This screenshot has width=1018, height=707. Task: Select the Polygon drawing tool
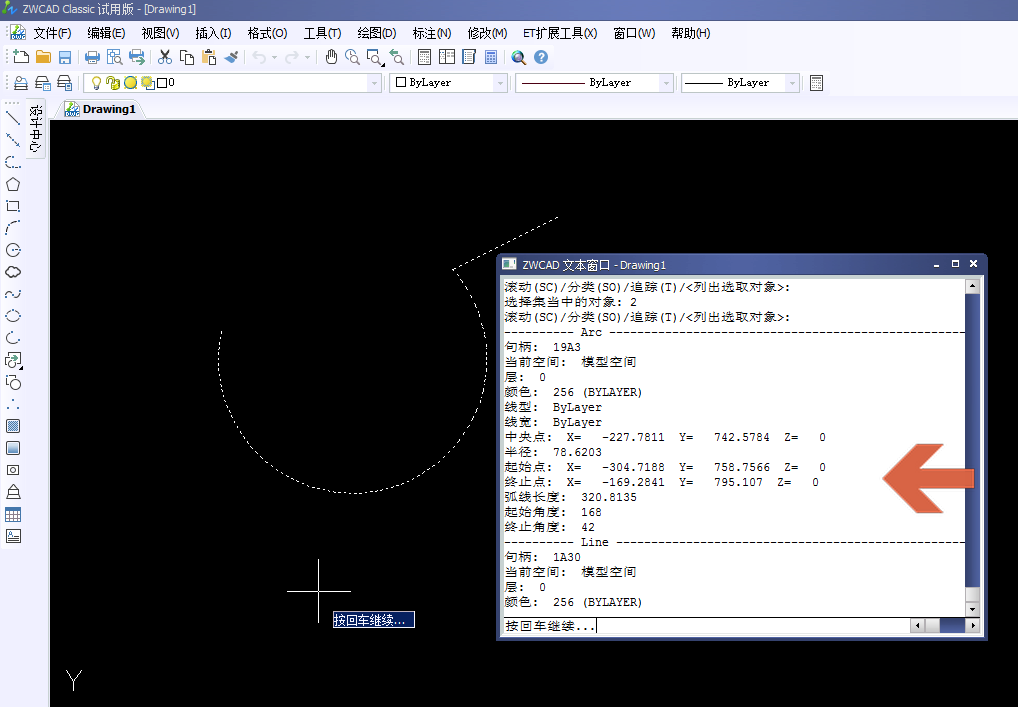coord(13,185)
